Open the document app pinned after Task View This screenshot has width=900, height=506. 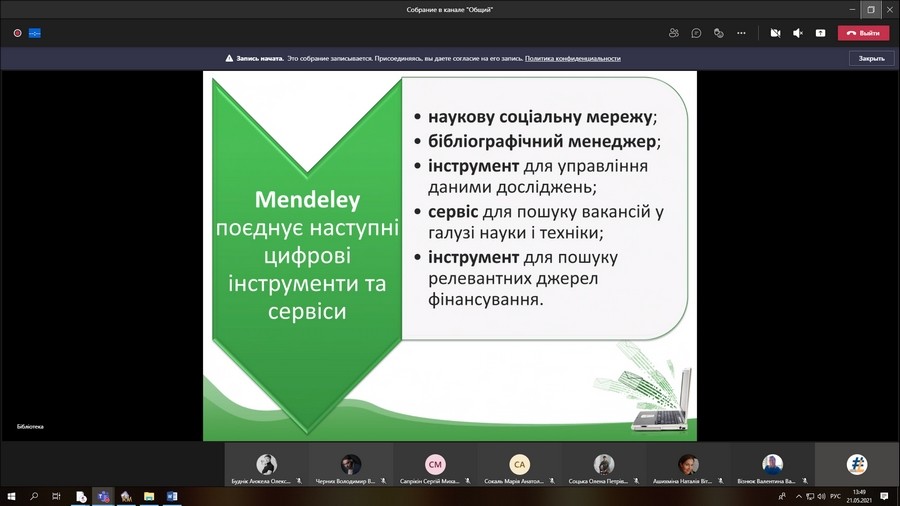pyautogui.click(x=81, y=497)
